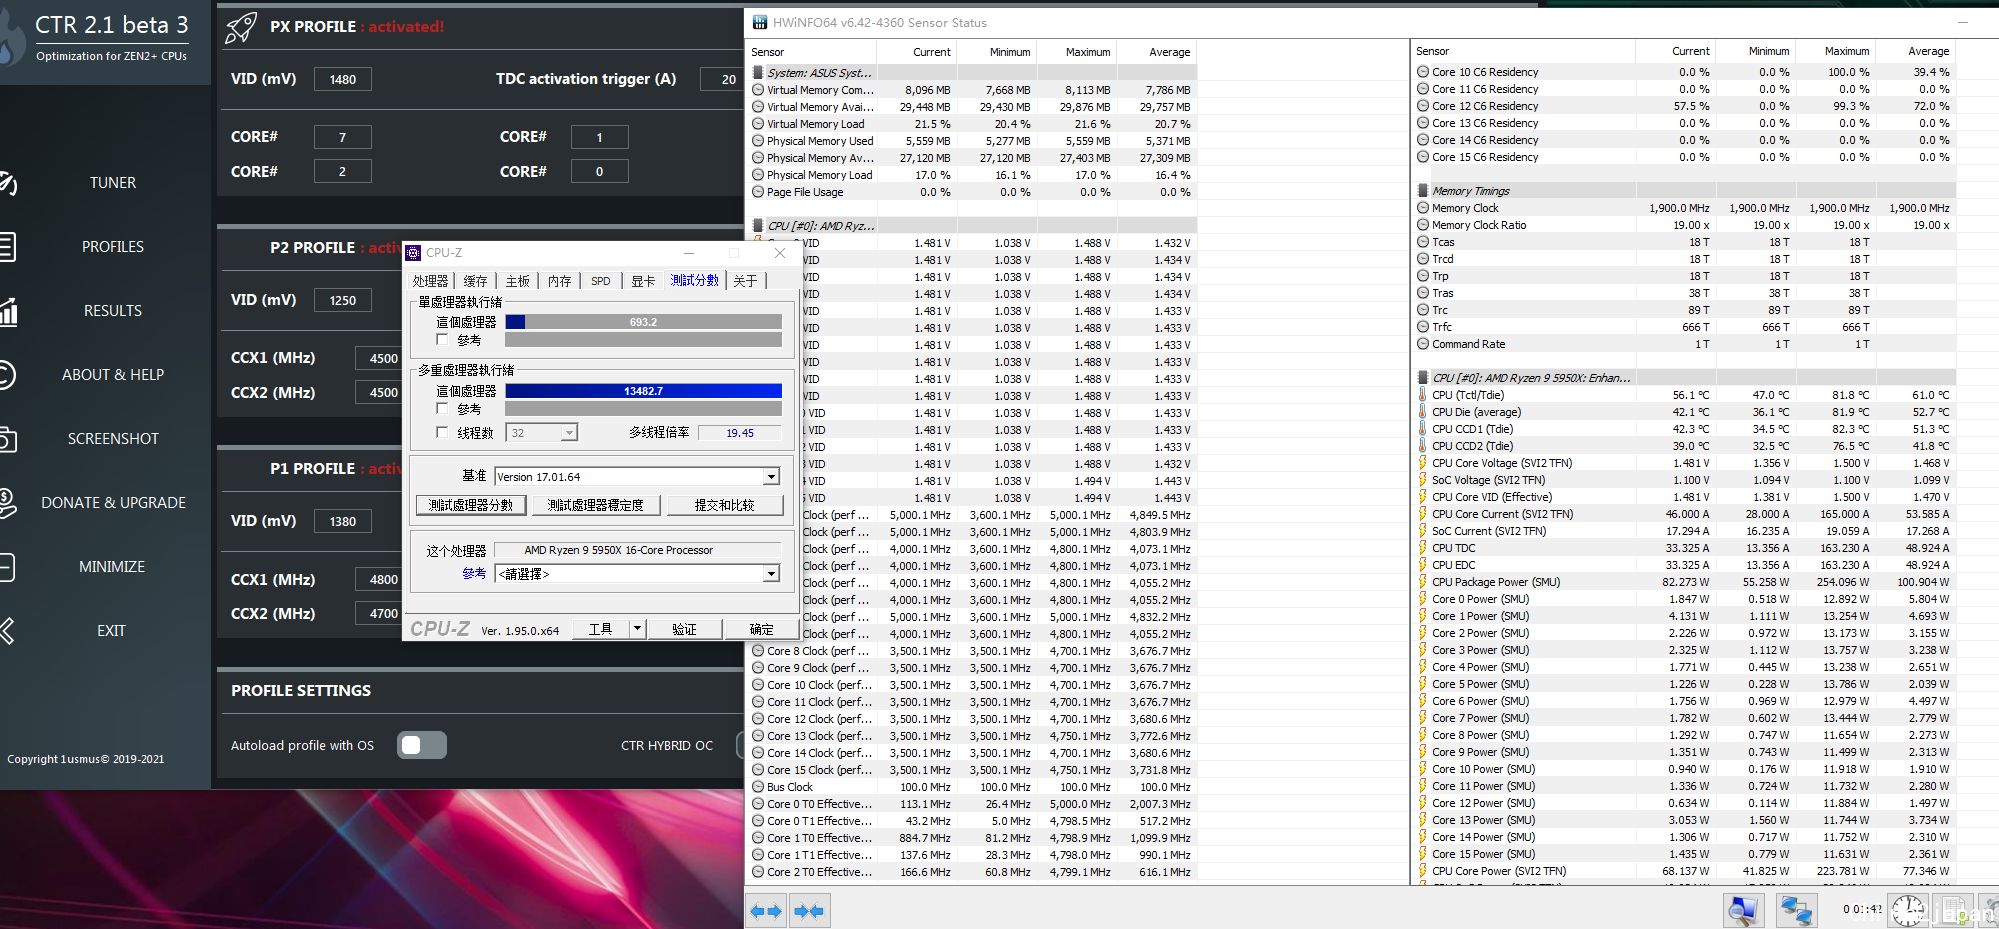Click DONATE & UPGRADE in the CTR sidebar

pyautogui.click(x=112, y=503)
